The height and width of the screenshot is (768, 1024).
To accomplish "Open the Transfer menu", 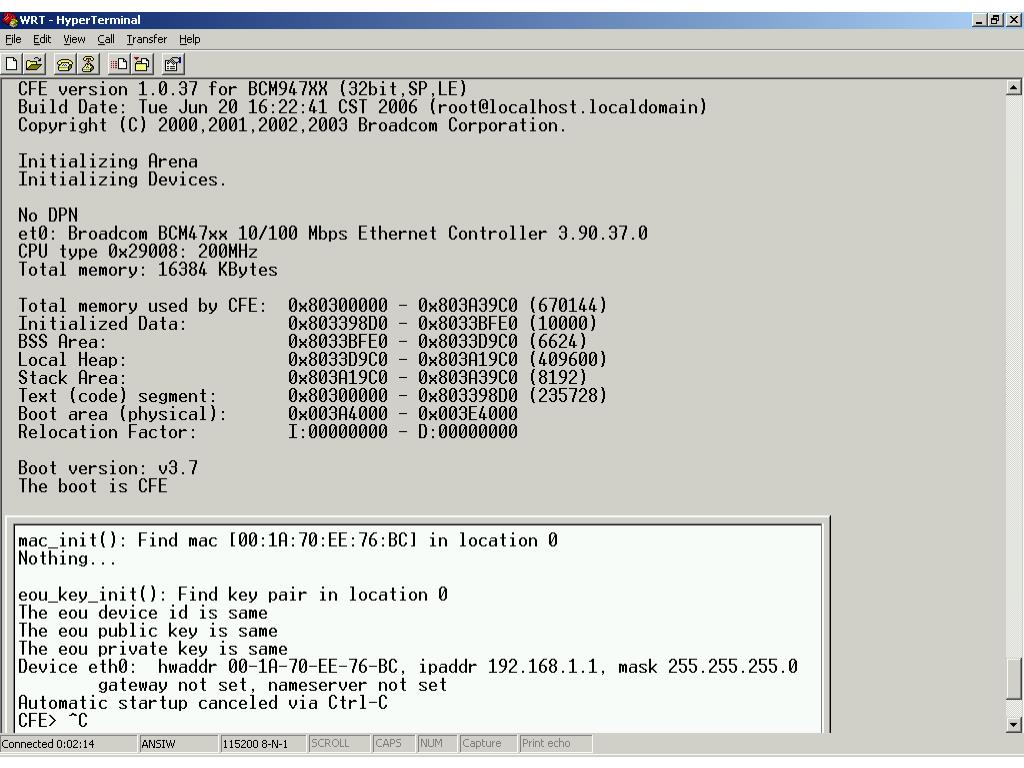I will pos(146,39).
